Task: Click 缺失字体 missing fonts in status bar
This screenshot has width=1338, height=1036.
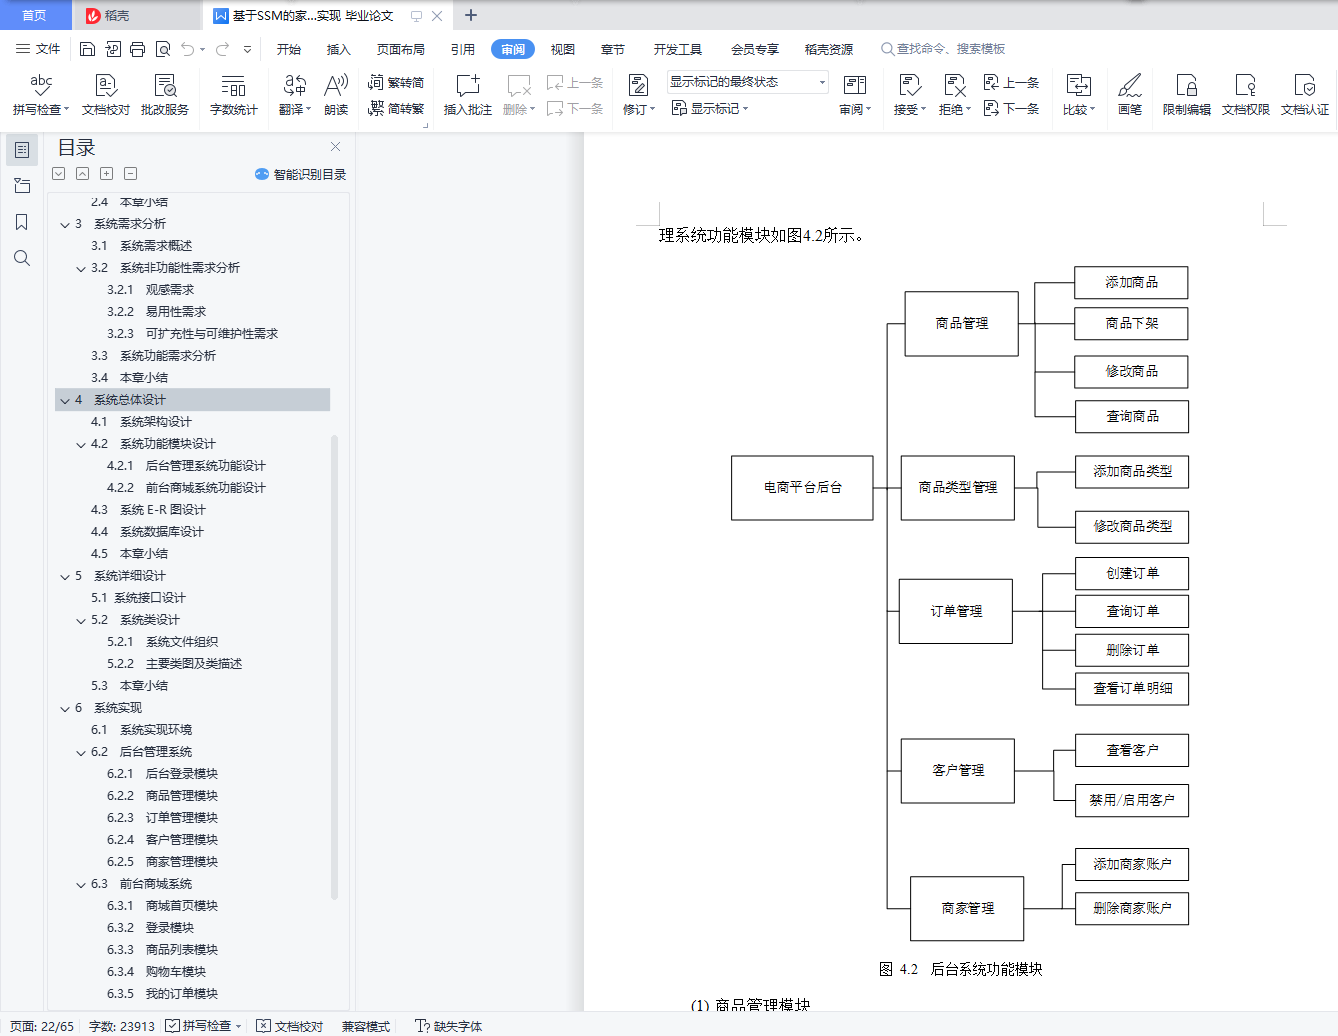Action: 449,1026
